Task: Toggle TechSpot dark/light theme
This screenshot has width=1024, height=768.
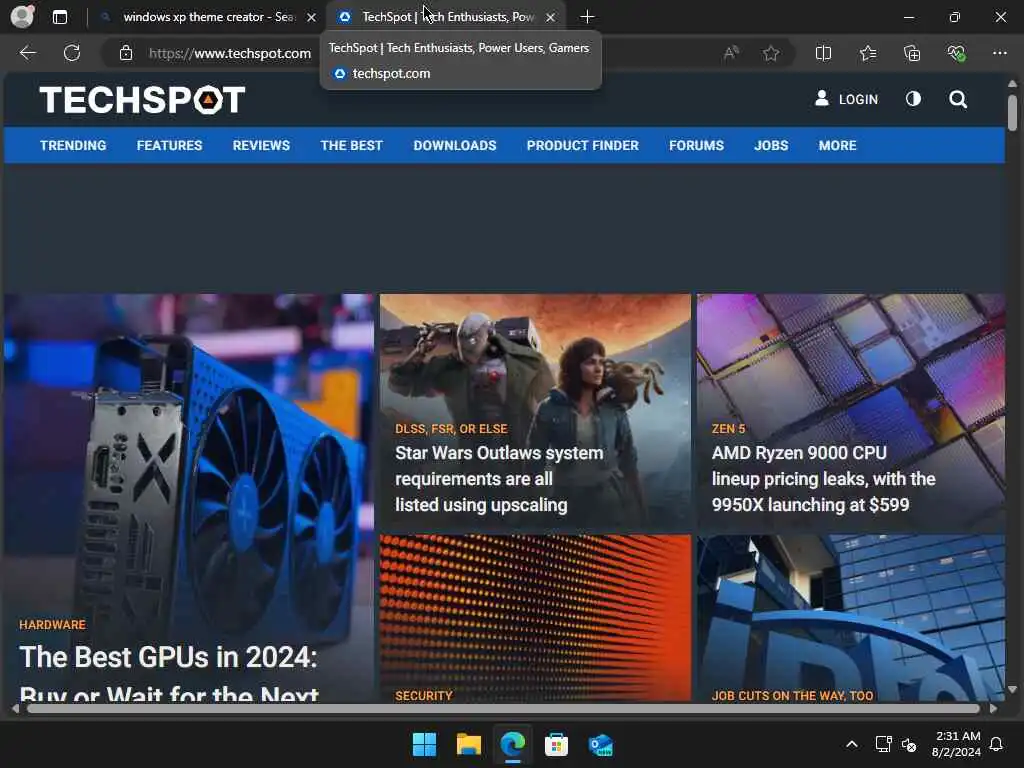Action: pyautogui.click(x=913, y=99)
